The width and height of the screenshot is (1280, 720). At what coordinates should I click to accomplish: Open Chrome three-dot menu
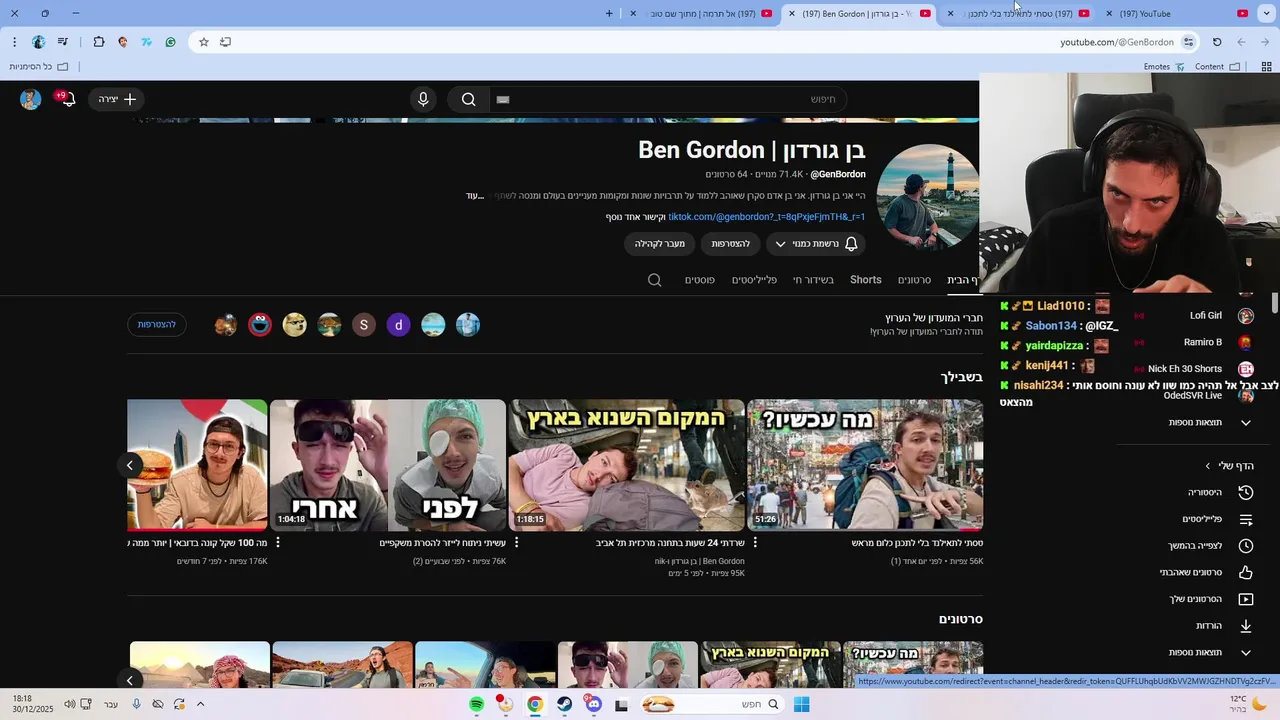click(14, 42)
